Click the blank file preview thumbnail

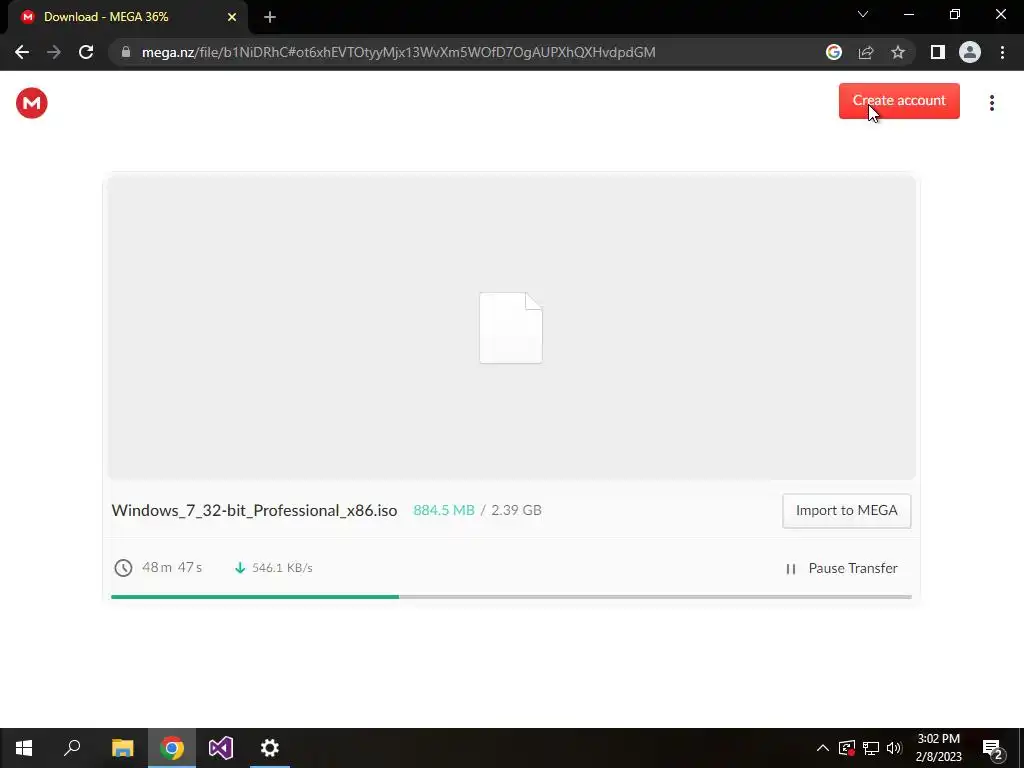(x=511, y=328)
